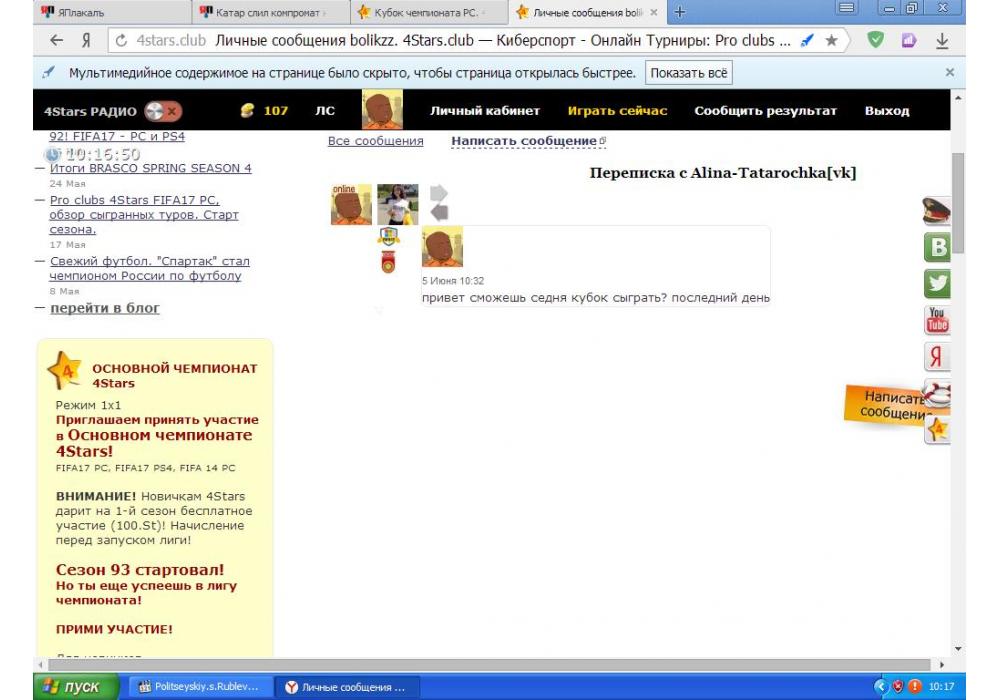Open Yandex home button in toolbar
The image size is (1000, 700).
pos(86,41)
